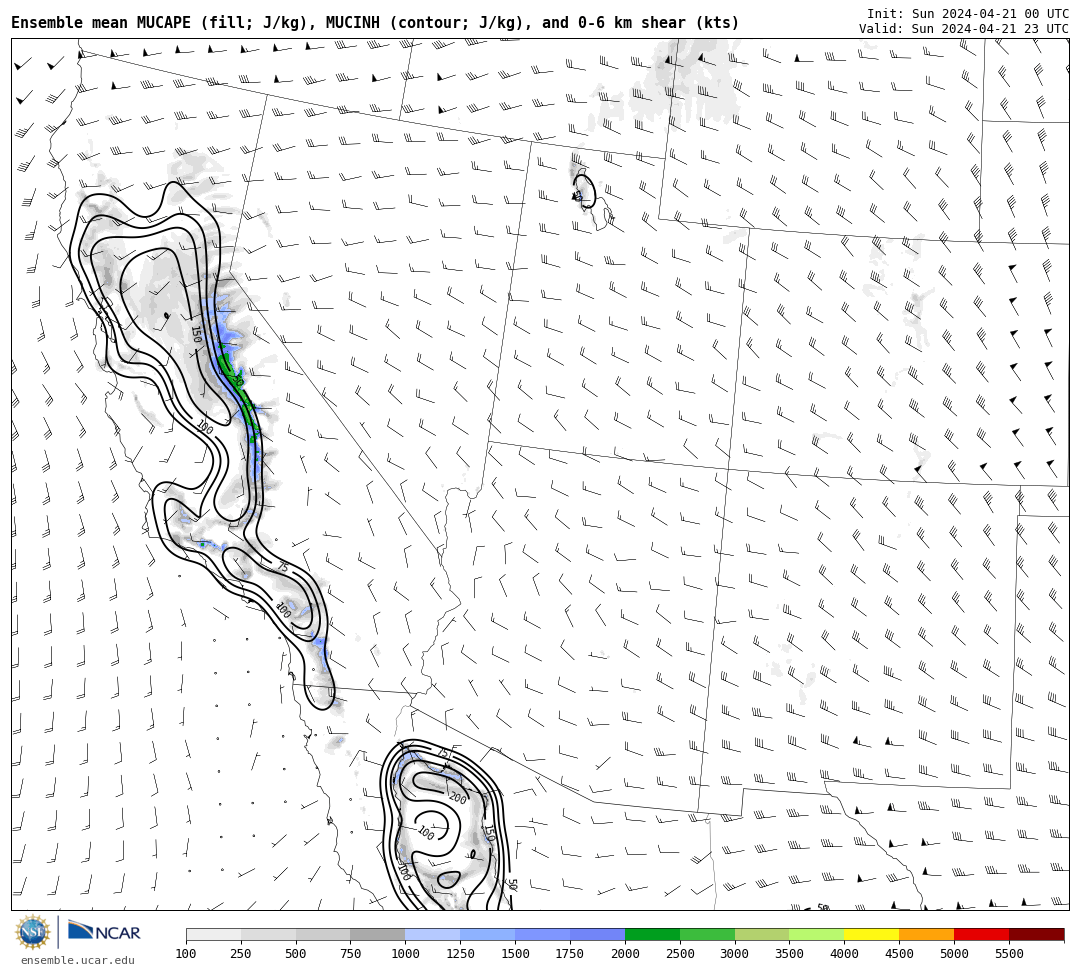1080x973 pixels.
Task: Click the colorbar tick label '2500'
Action: [x=681, y=954]
